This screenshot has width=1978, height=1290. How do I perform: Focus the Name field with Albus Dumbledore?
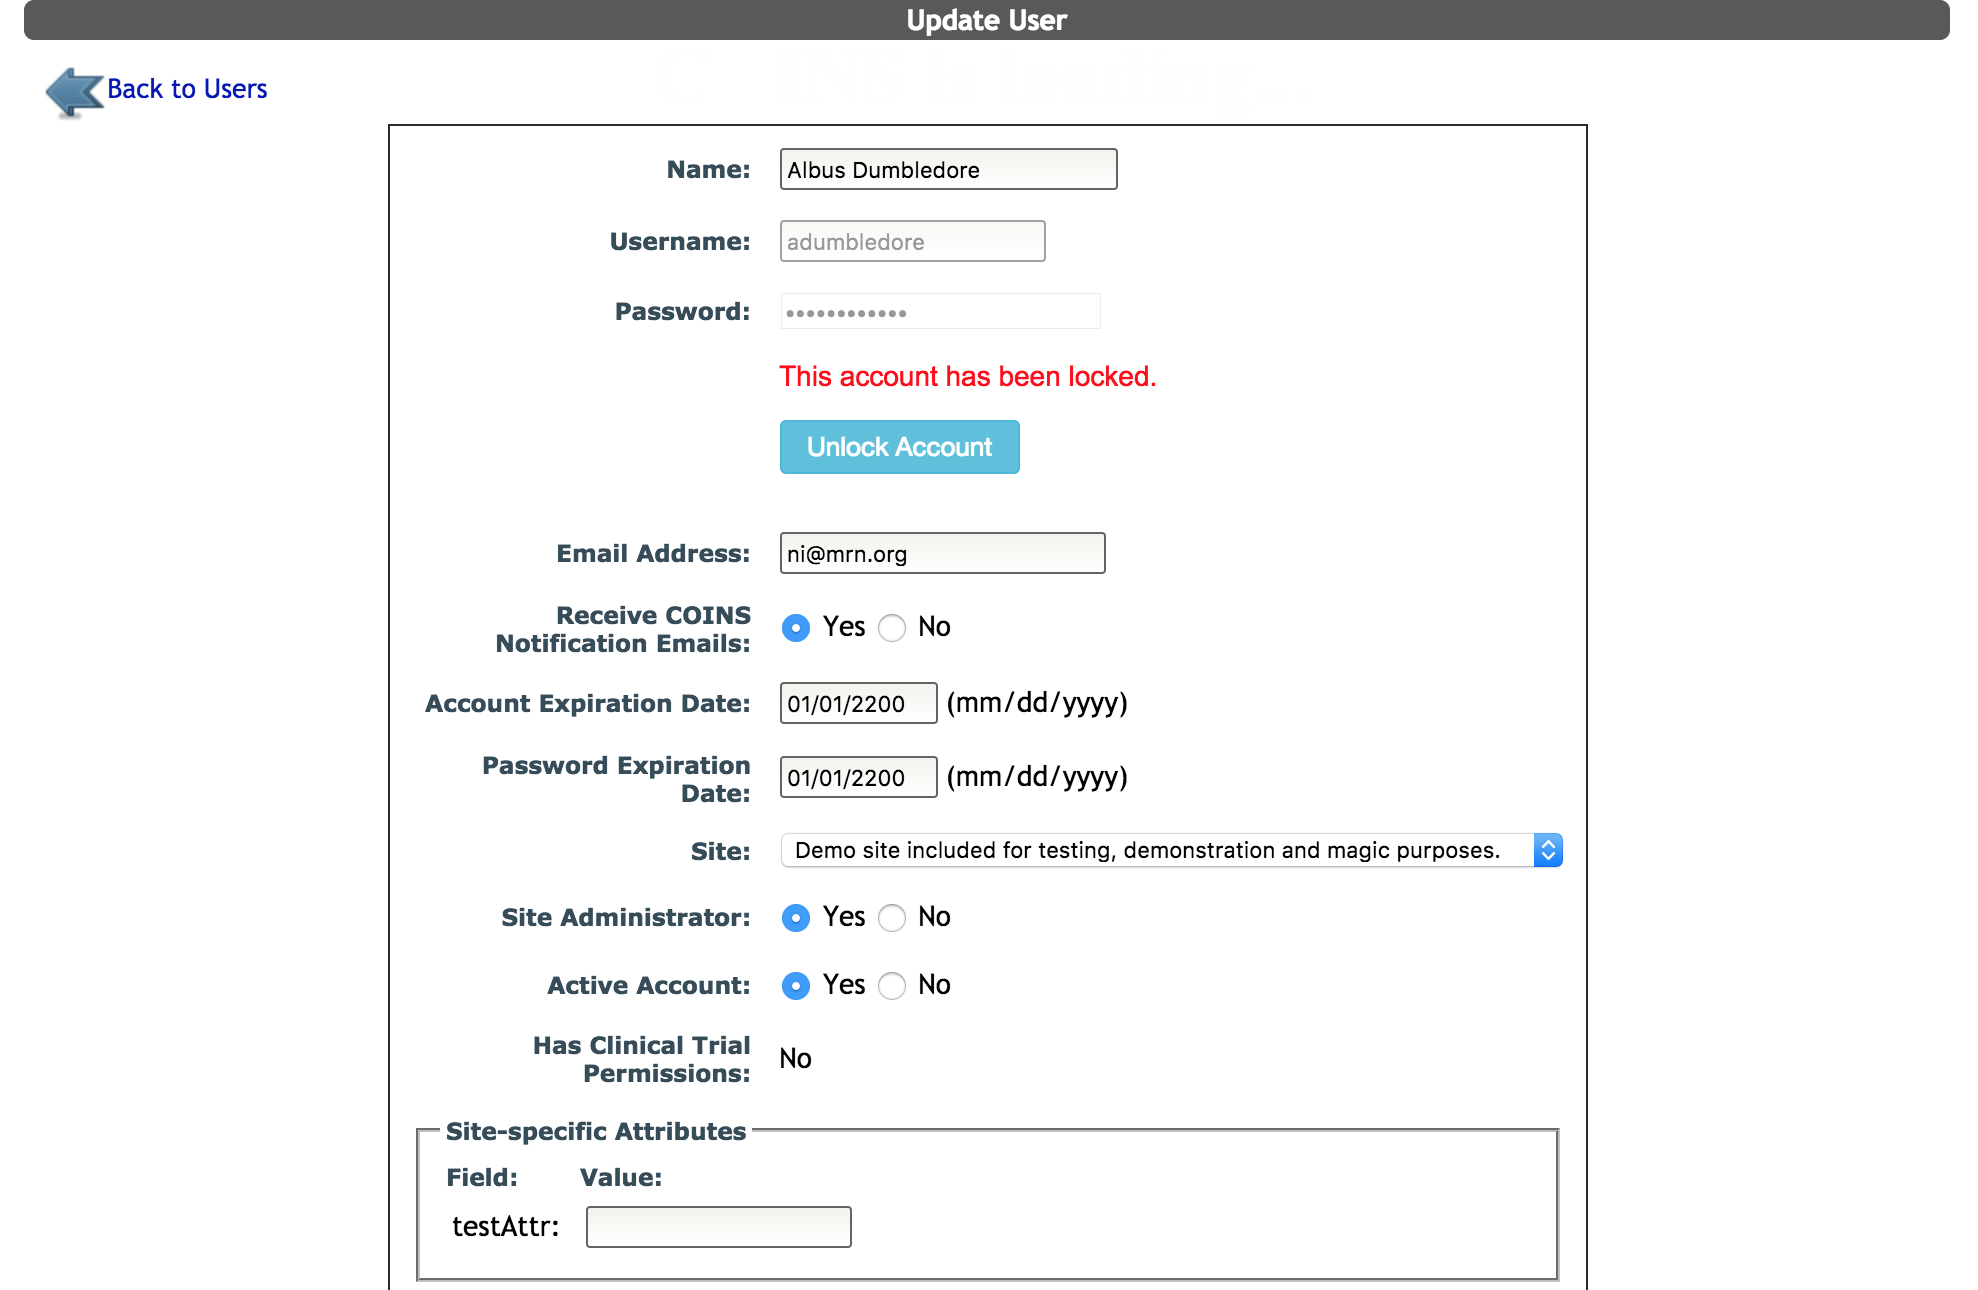click(948, 169)
